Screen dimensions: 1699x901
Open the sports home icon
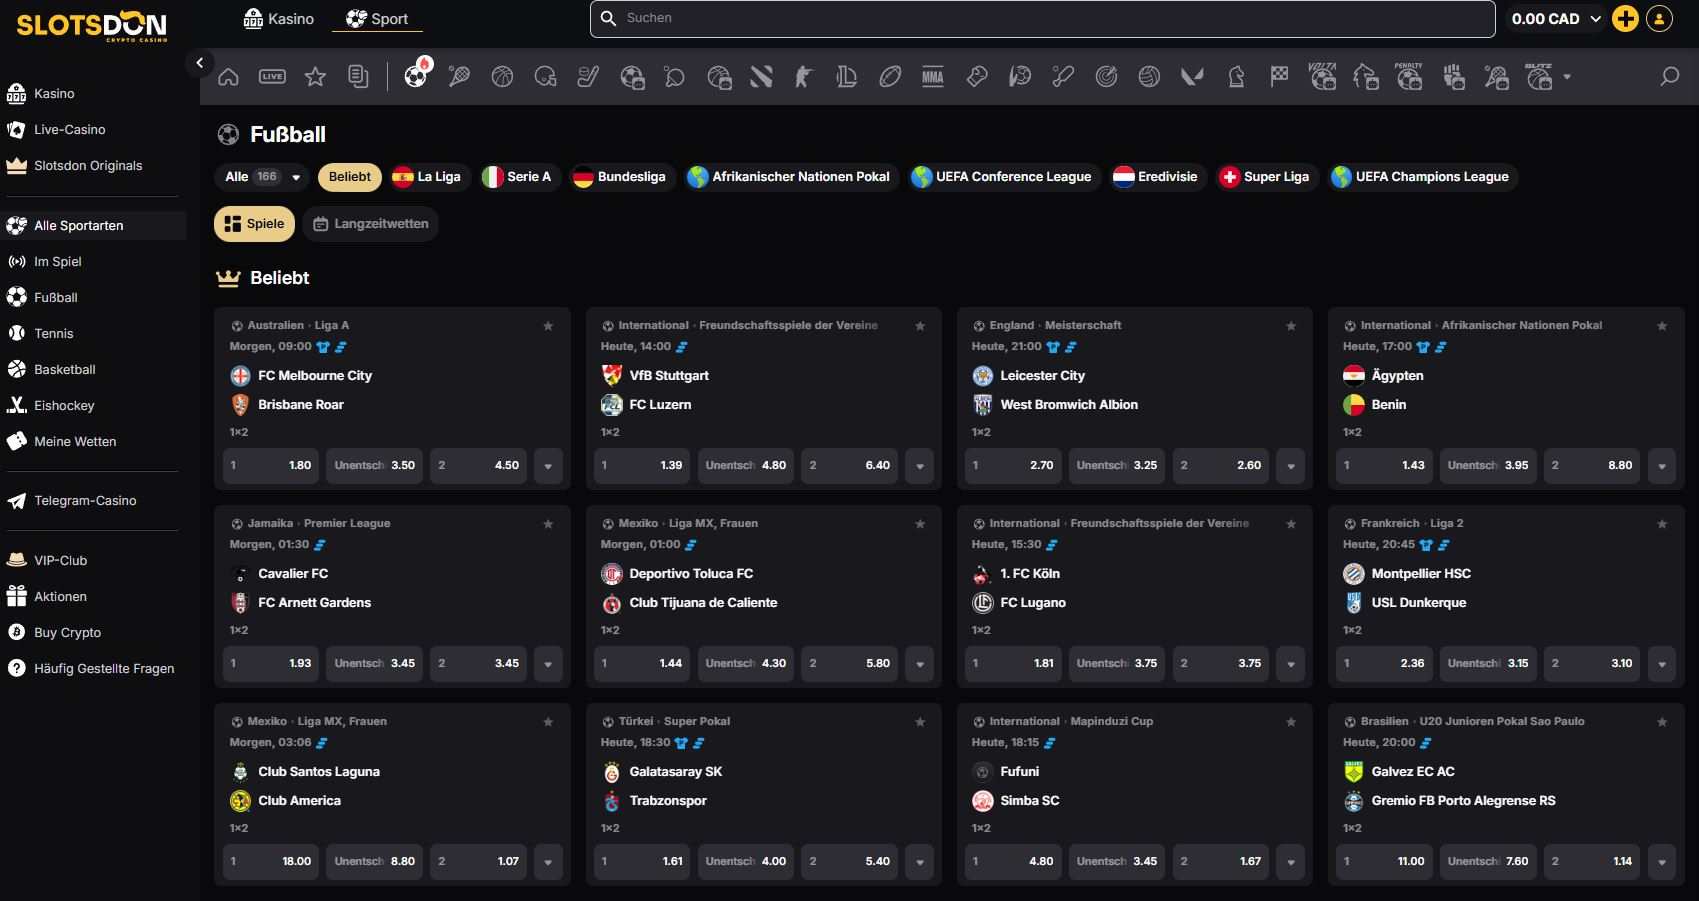228,77
